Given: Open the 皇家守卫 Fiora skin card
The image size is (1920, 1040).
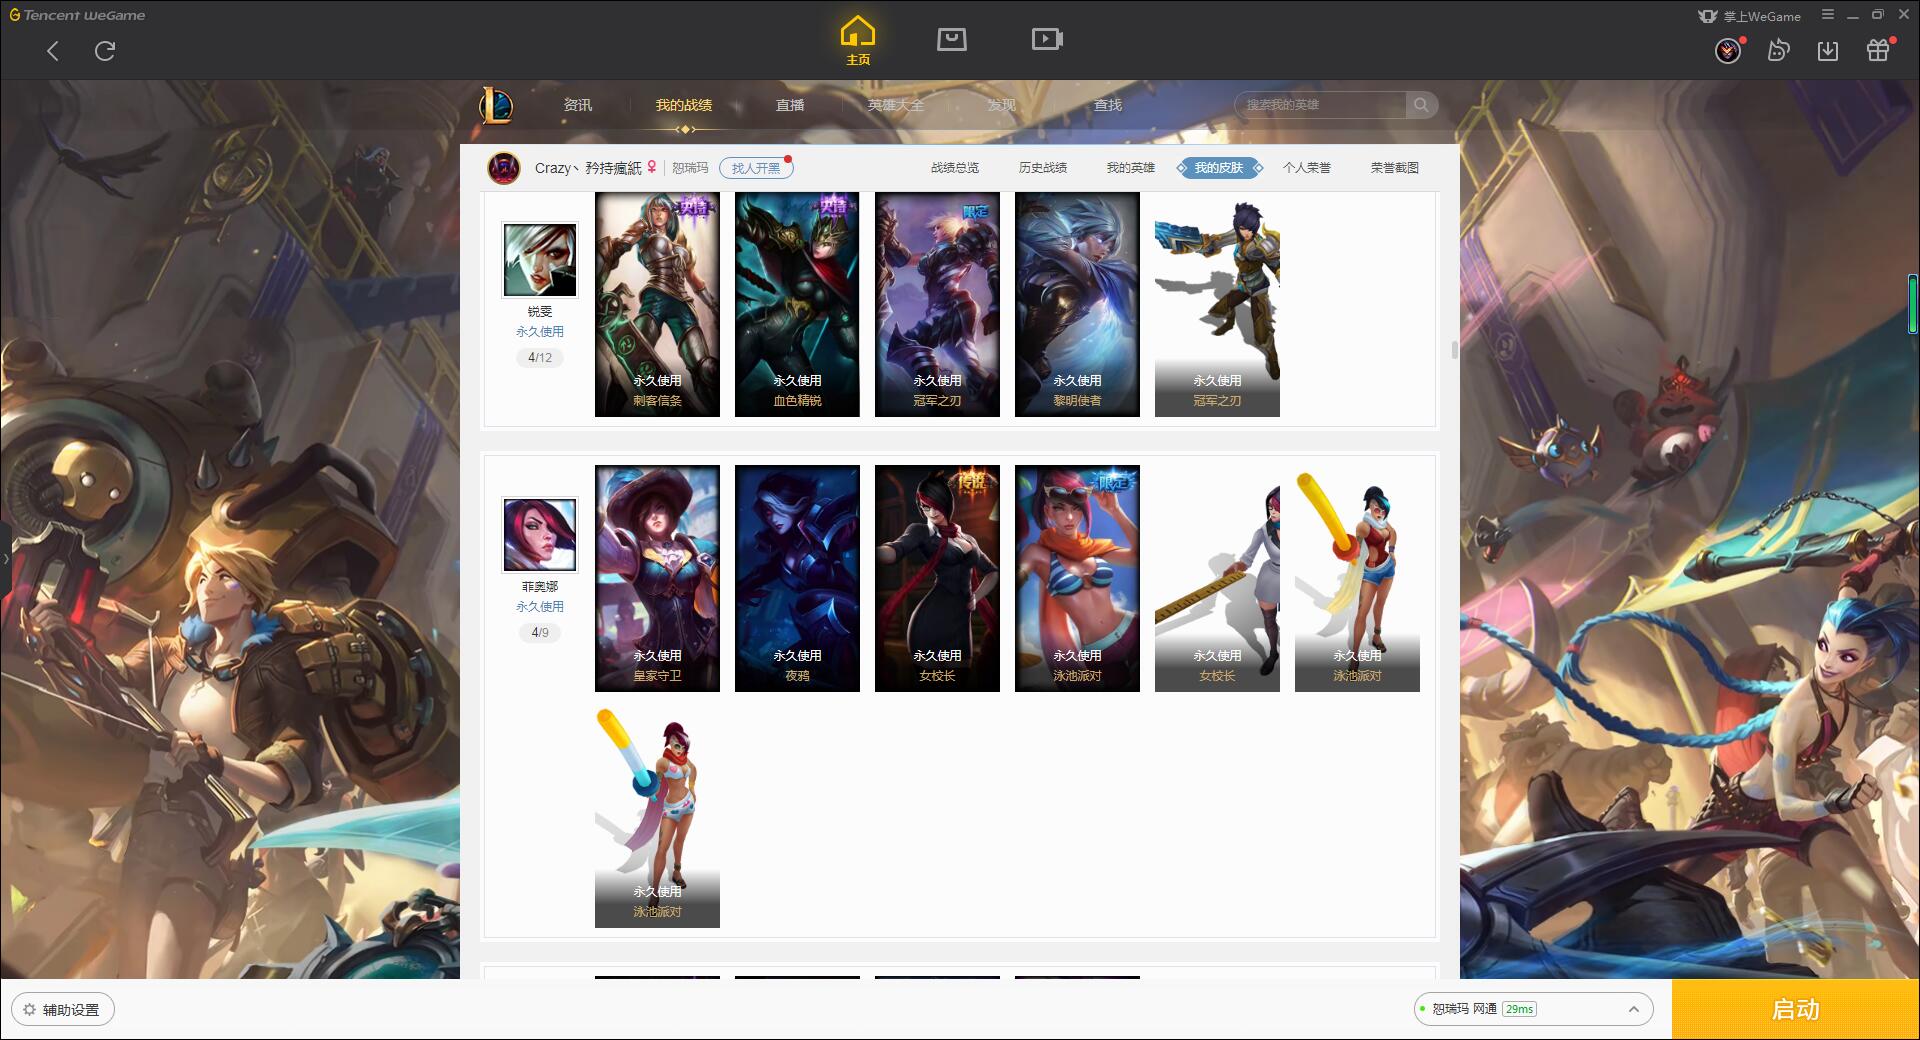Looking at the screenshot, I should 657,578.
